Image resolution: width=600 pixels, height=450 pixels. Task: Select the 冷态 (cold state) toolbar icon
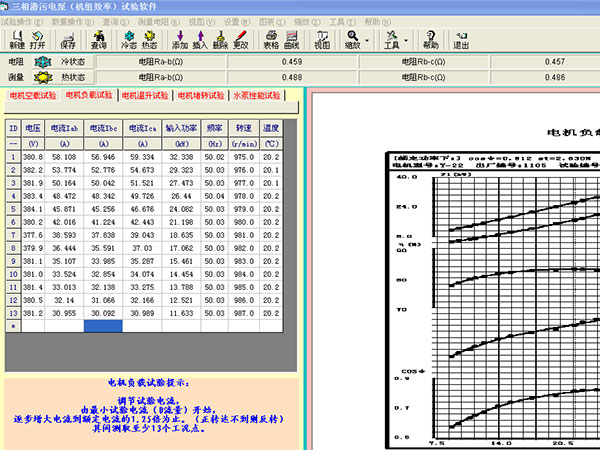pos(128,39)
